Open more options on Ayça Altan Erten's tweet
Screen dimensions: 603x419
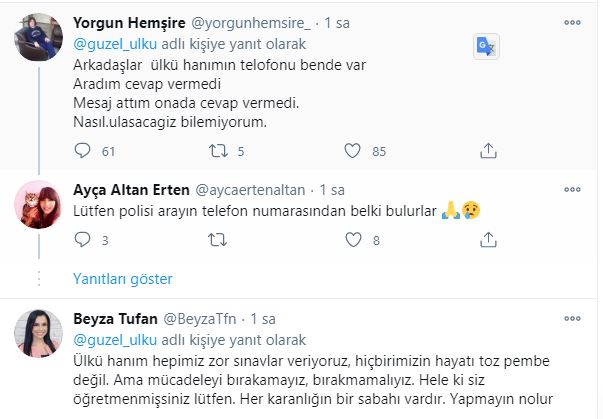pyautogui.click(x=574, y=189)
